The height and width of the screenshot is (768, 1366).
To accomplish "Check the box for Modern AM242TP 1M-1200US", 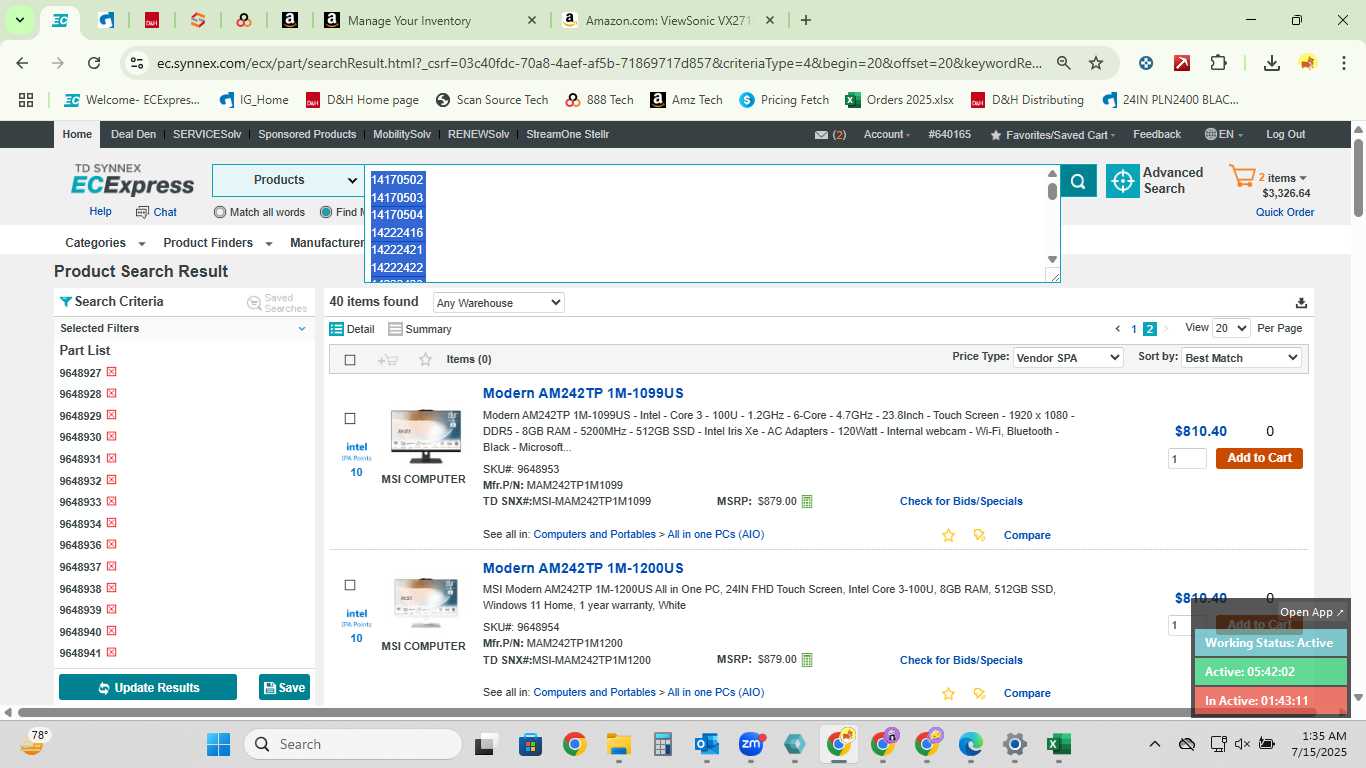I will pyautogui.click(x=350, y=585).
